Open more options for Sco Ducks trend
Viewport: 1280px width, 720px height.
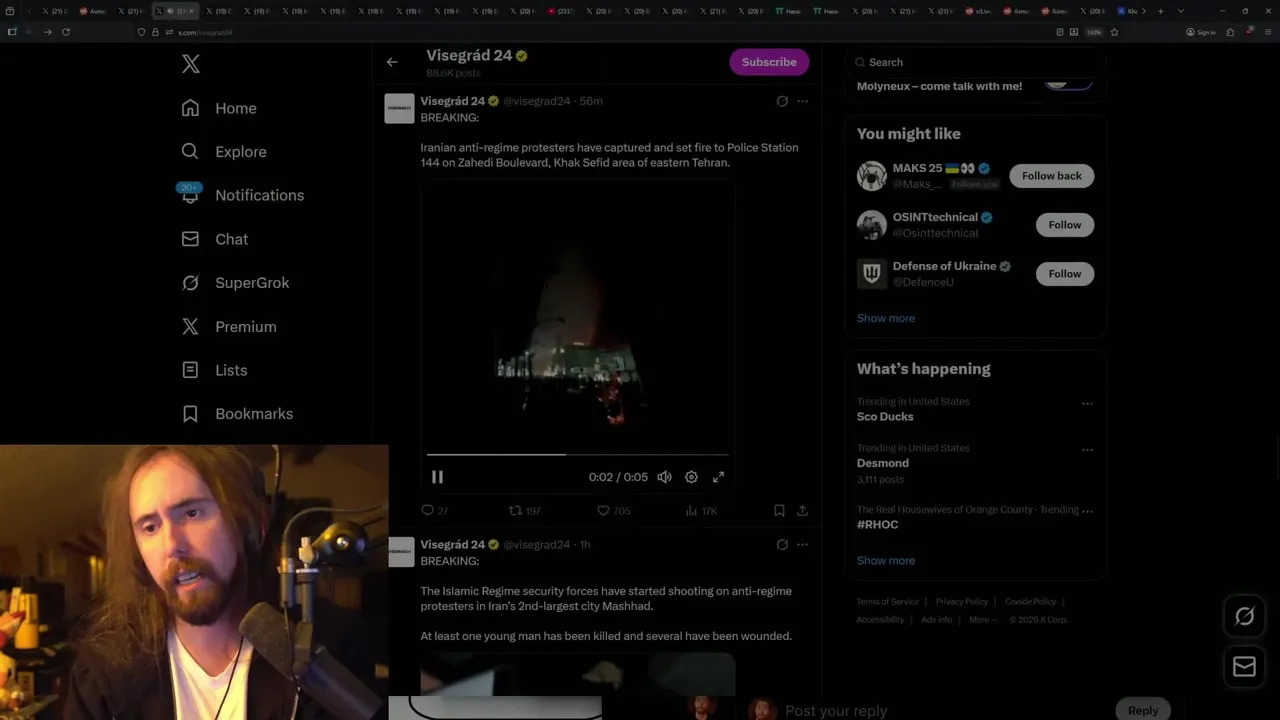(x=1087, y=404)
